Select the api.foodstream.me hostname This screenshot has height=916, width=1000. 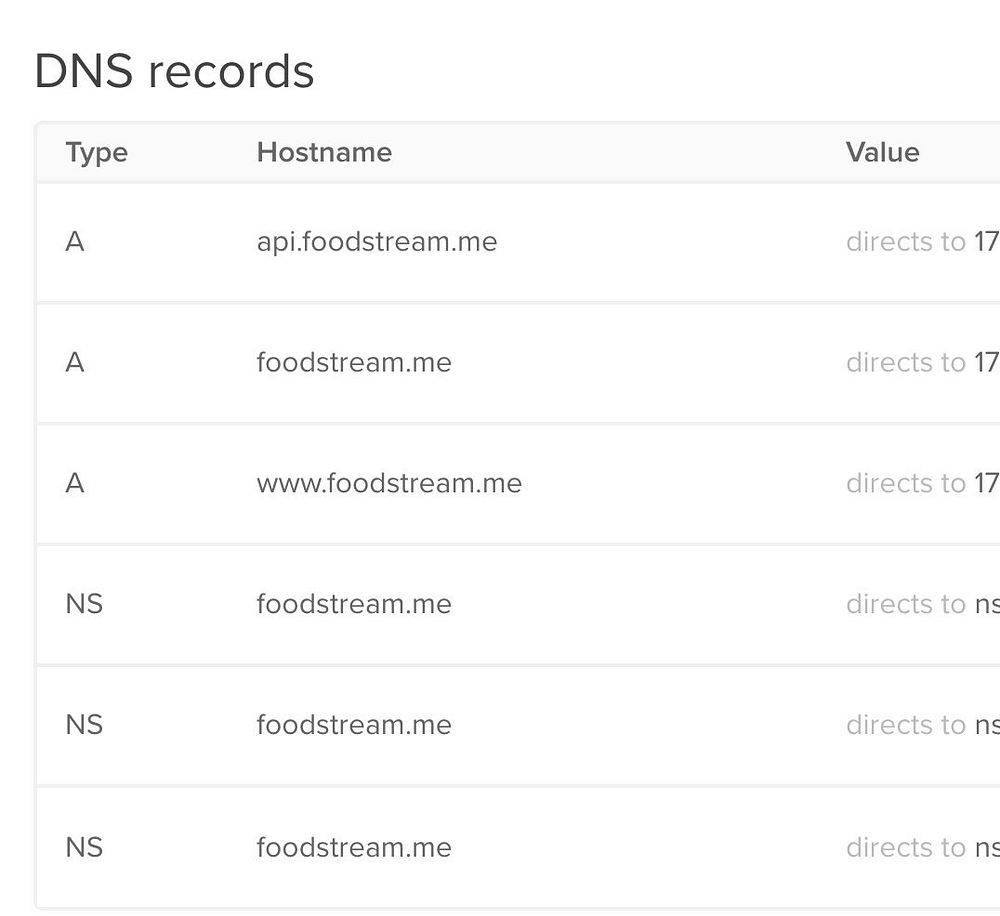pyautogui.click(x=376, y=241)
